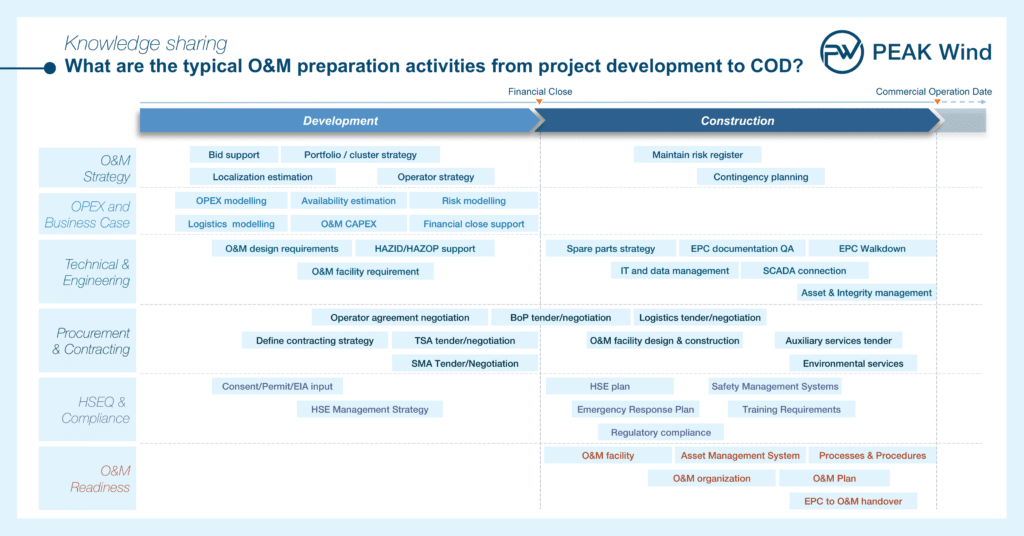Screen dimensions: 1024x536
Task: Select the Localization estimation box
Action: click(x=263, y=177)
